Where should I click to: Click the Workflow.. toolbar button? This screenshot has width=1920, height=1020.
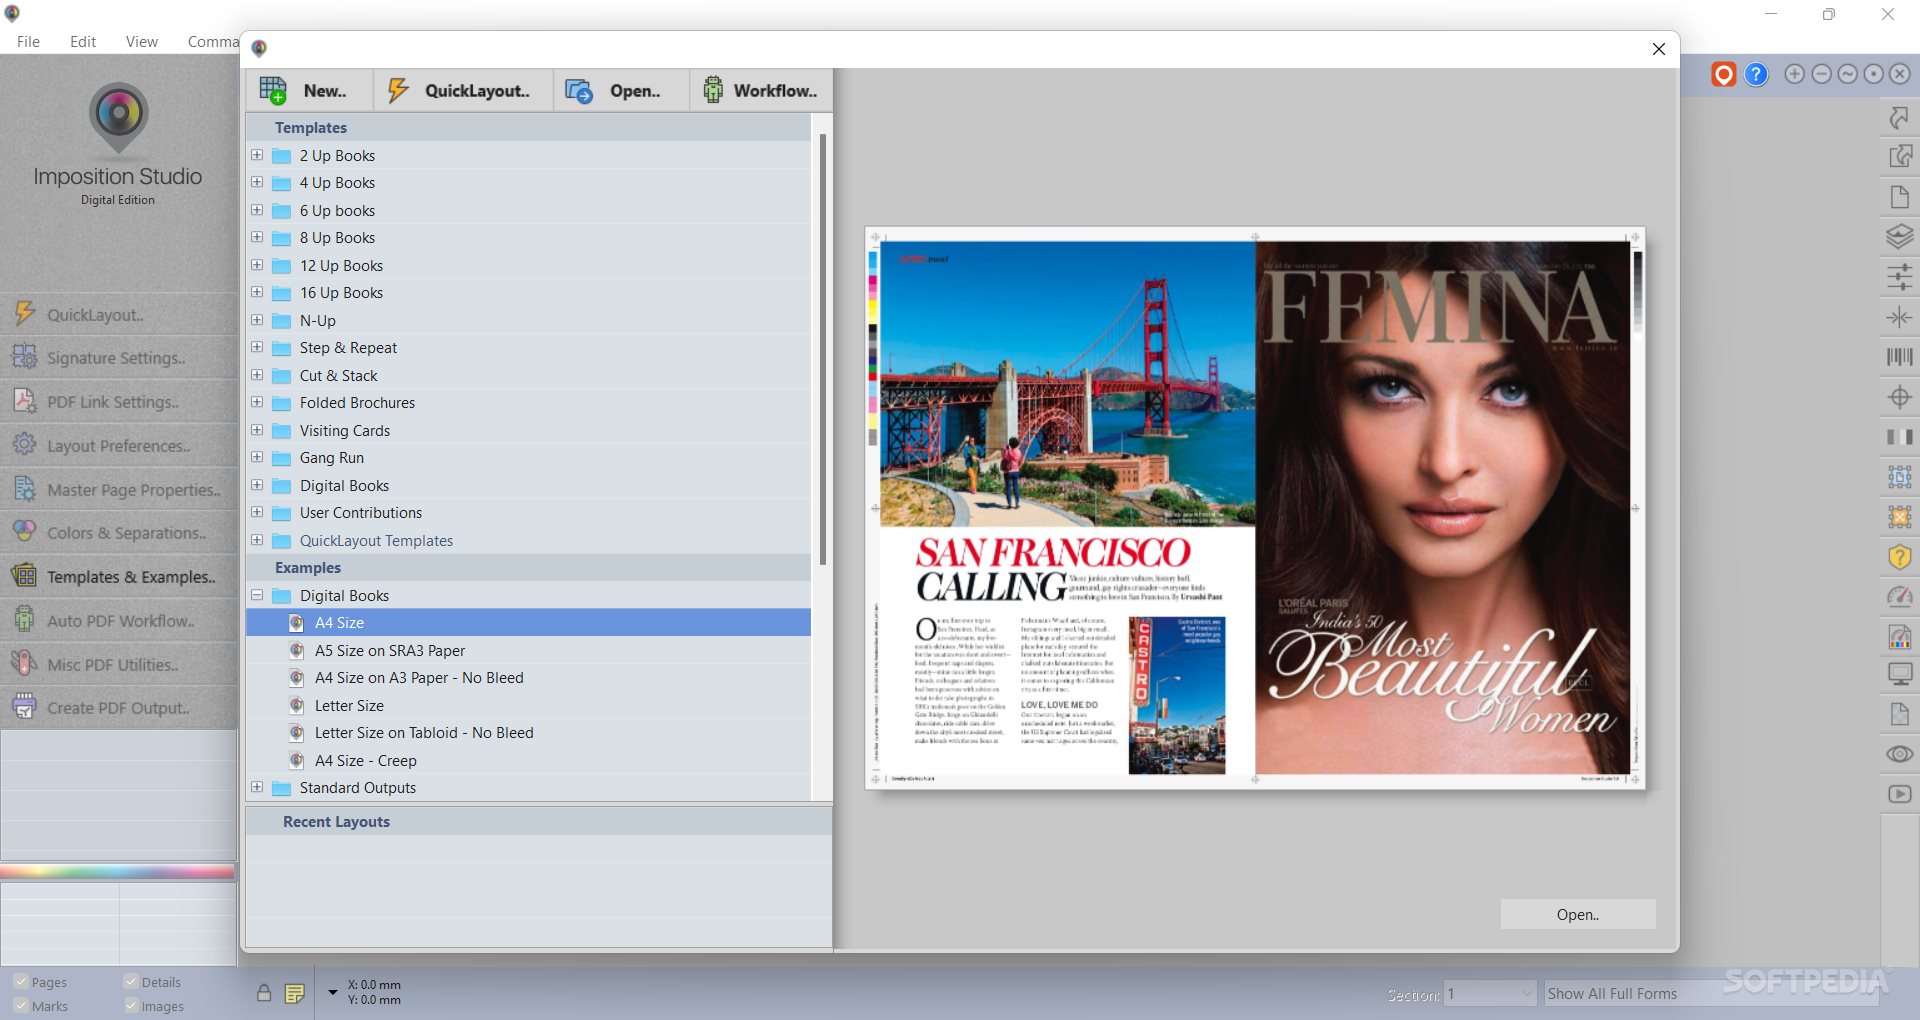point(761,90)
